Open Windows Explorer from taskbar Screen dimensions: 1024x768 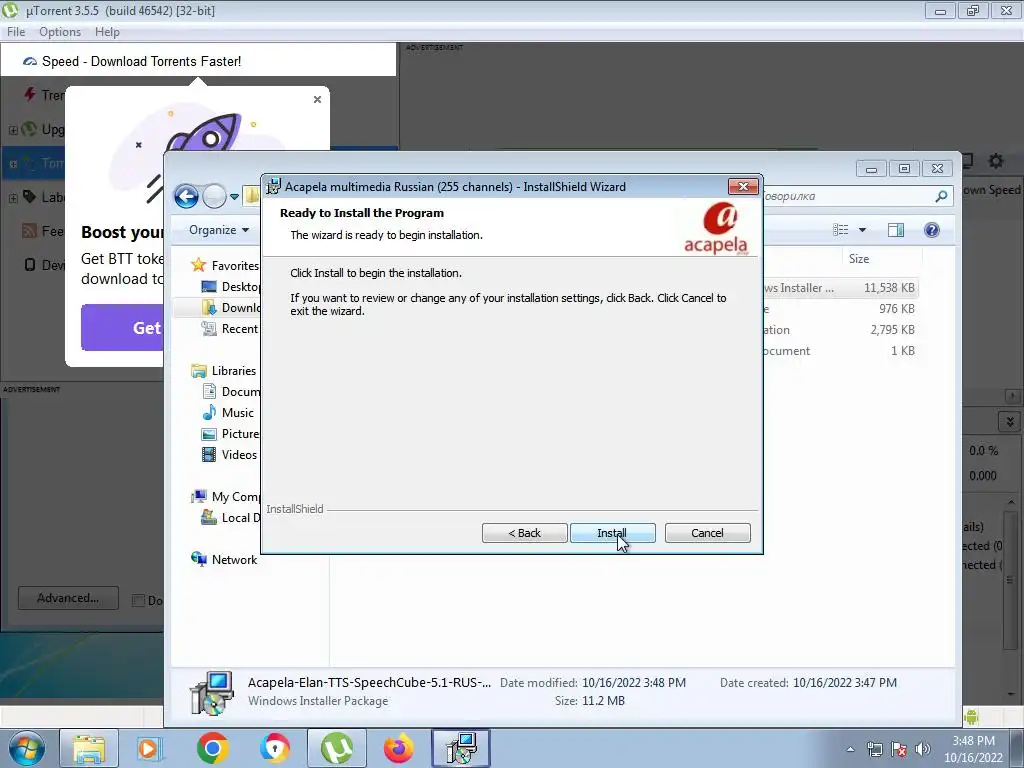89,748
